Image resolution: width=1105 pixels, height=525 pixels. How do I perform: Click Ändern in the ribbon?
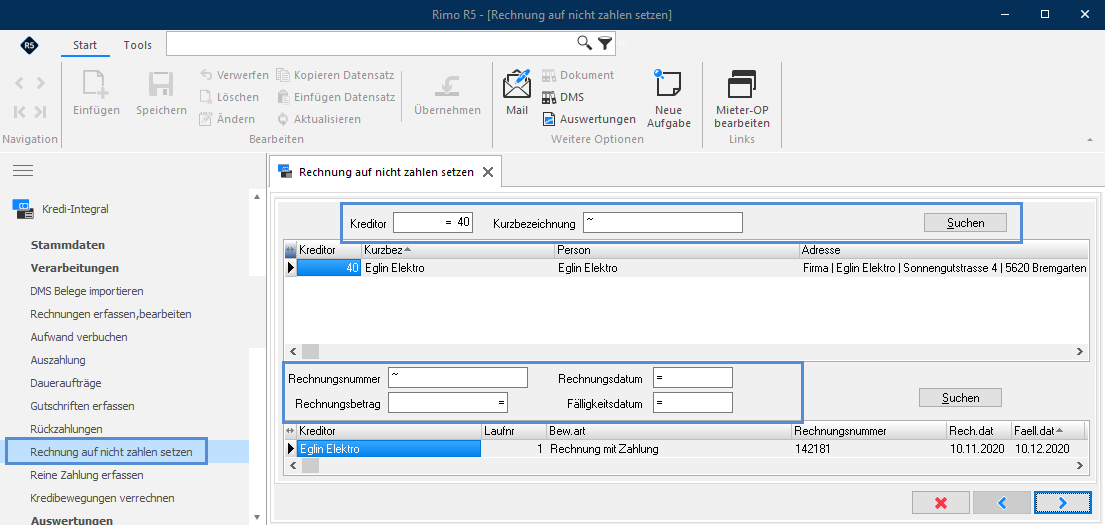227,119
